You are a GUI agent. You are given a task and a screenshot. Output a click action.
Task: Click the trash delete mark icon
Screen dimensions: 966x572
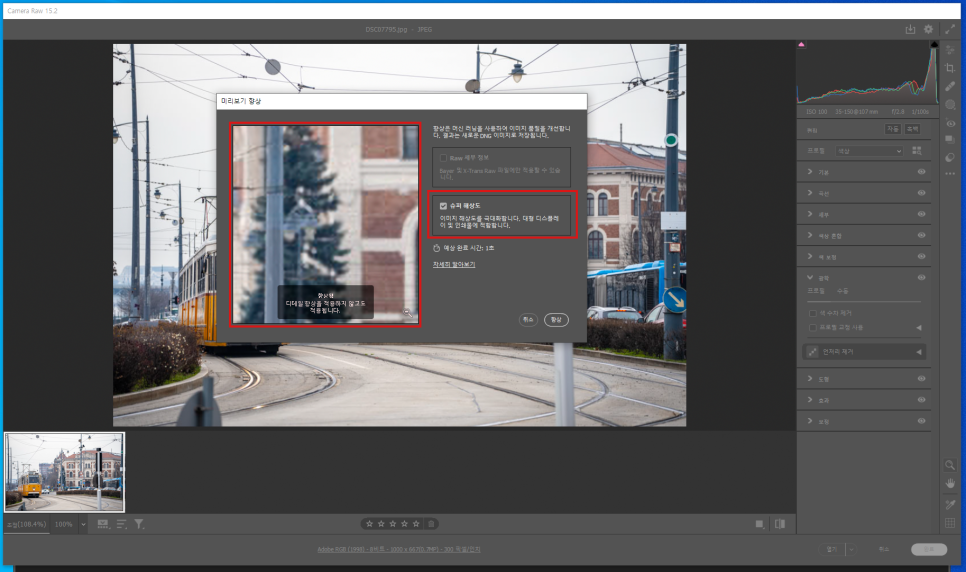(431, 524)
